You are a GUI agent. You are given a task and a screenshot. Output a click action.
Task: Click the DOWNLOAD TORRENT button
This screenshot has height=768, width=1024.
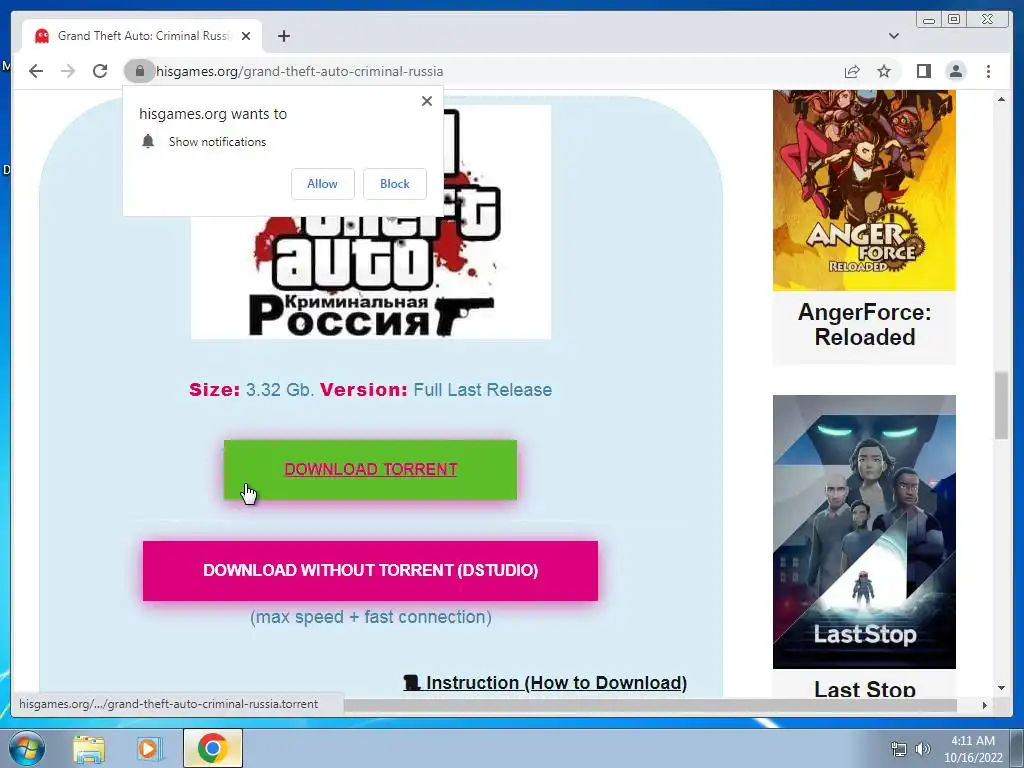point(370,470)
